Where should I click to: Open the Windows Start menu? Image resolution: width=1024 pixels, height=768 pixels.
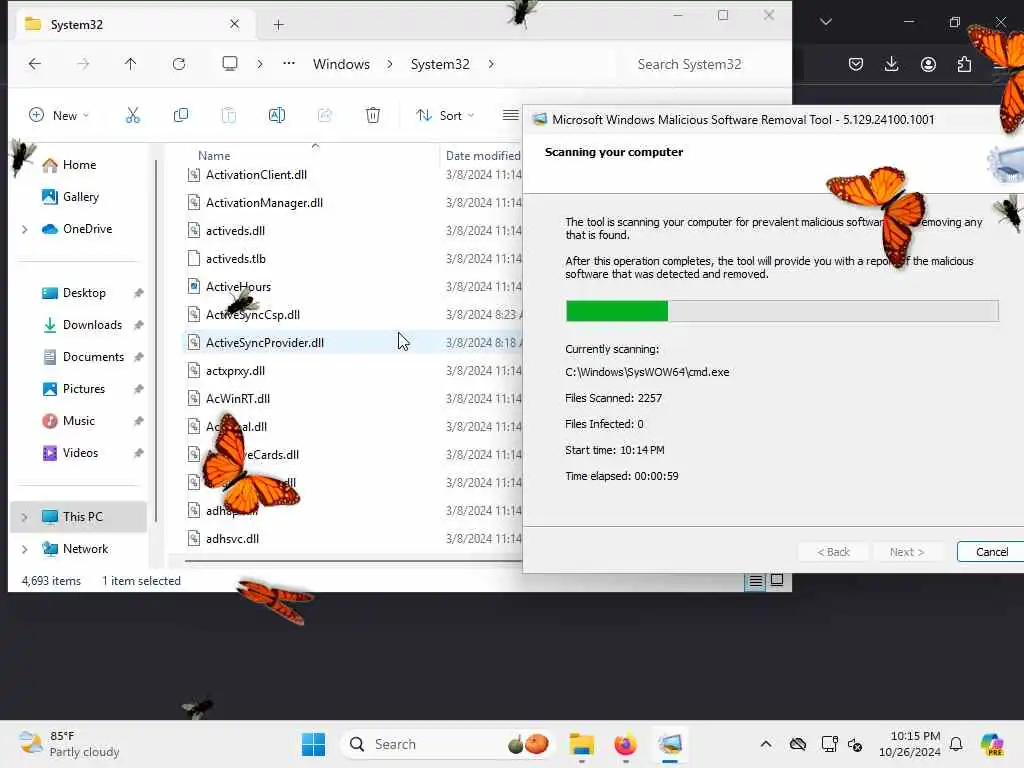pyautogui.click(x=313, y=744)
